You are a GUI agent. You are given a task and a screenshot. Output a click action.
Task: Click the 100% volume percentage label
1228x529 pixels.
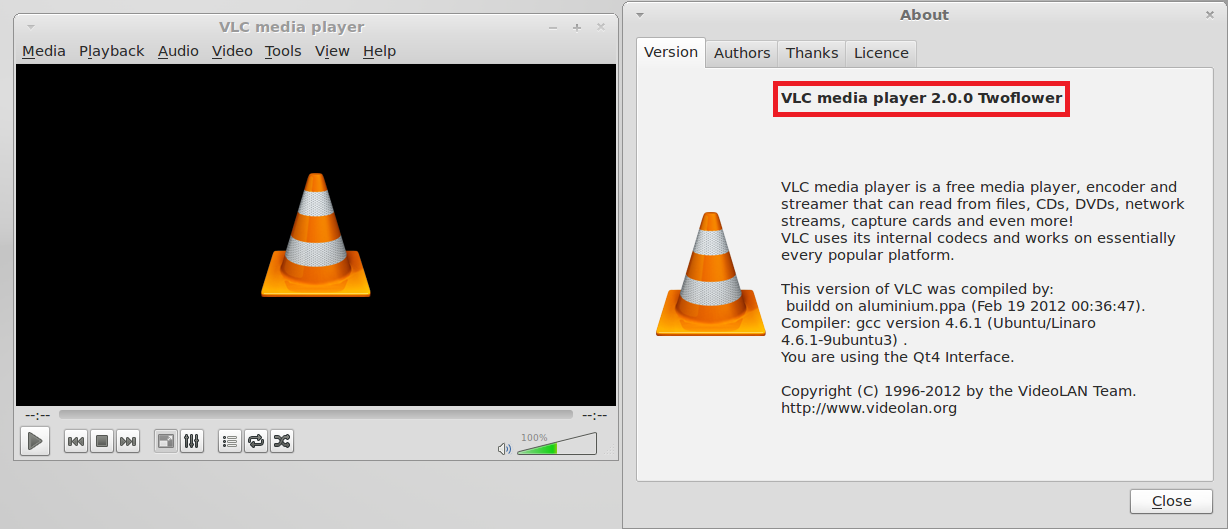[534, 437]
